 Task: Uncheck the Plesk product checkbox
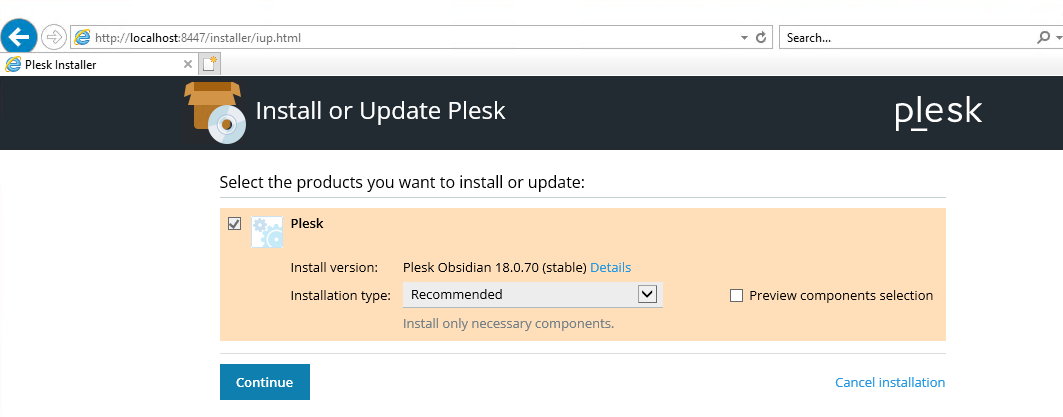(x=235, y=224)
